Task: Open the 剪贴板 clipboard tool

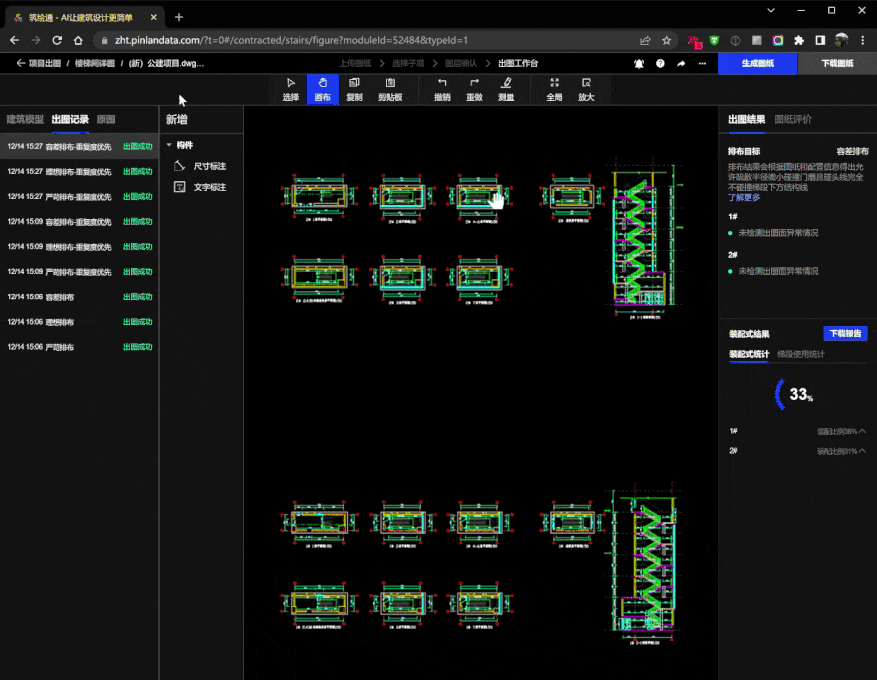Action: [390, 89]
